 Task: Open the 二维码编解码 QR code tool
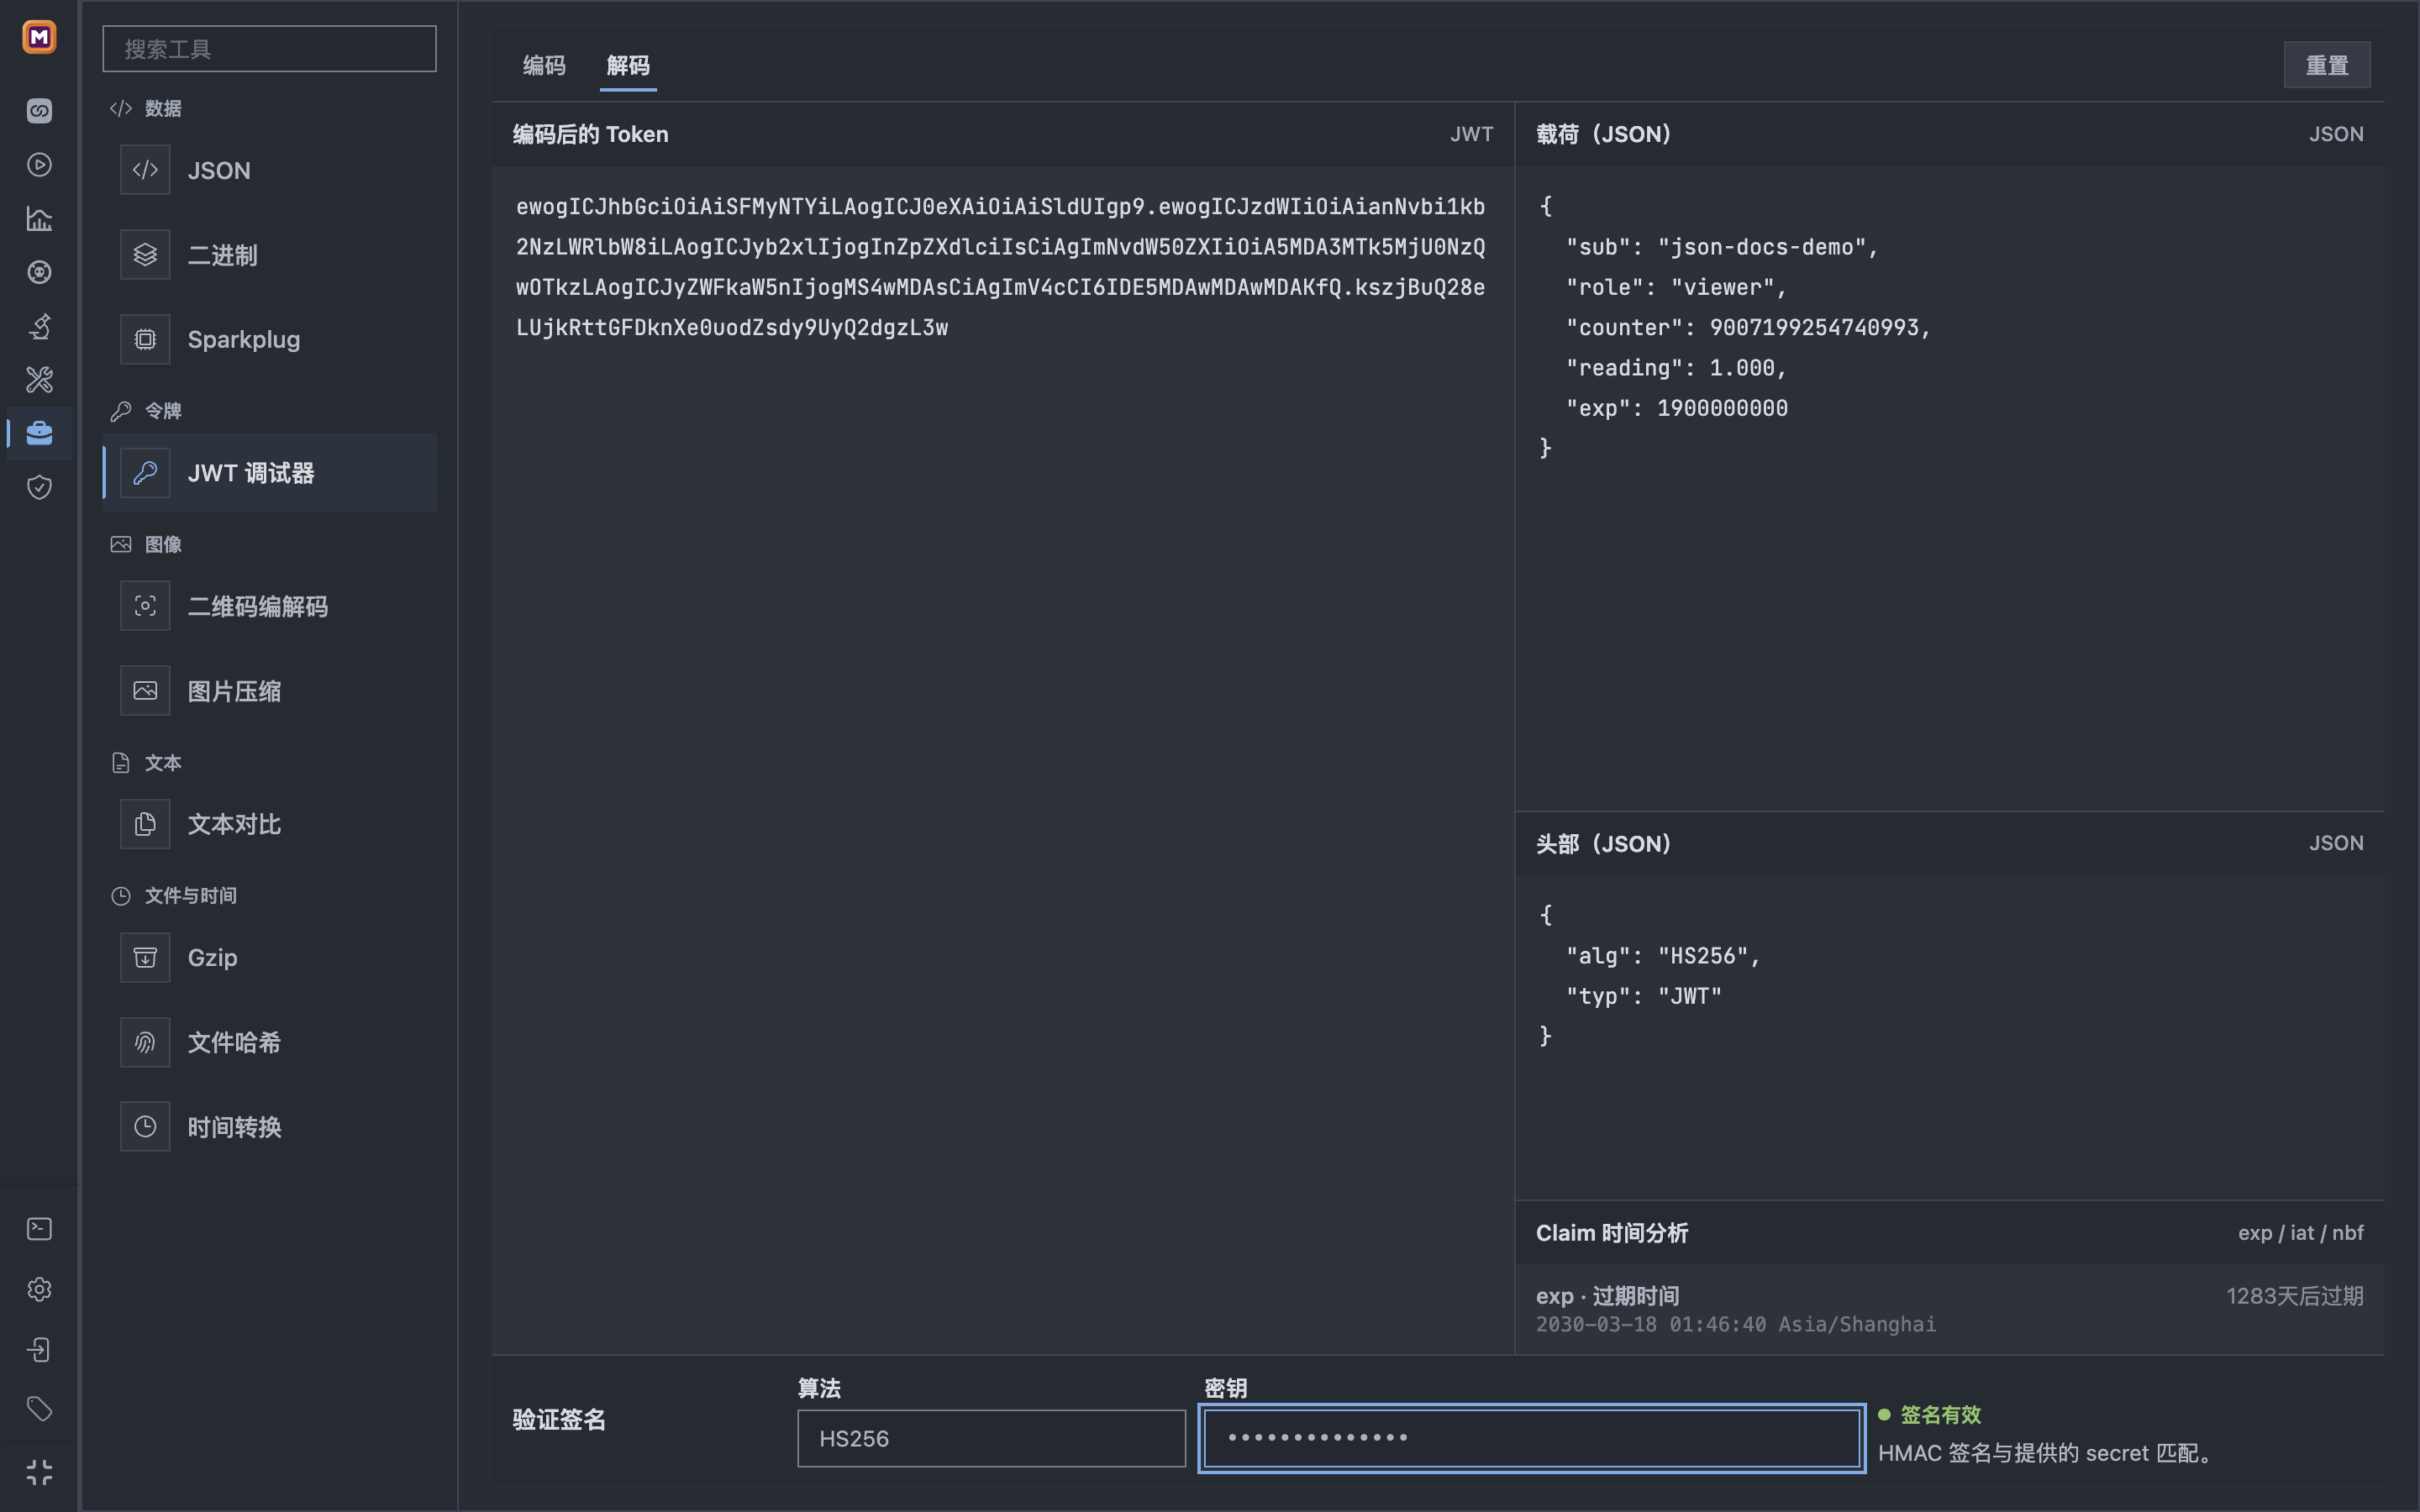coord(270,606)
